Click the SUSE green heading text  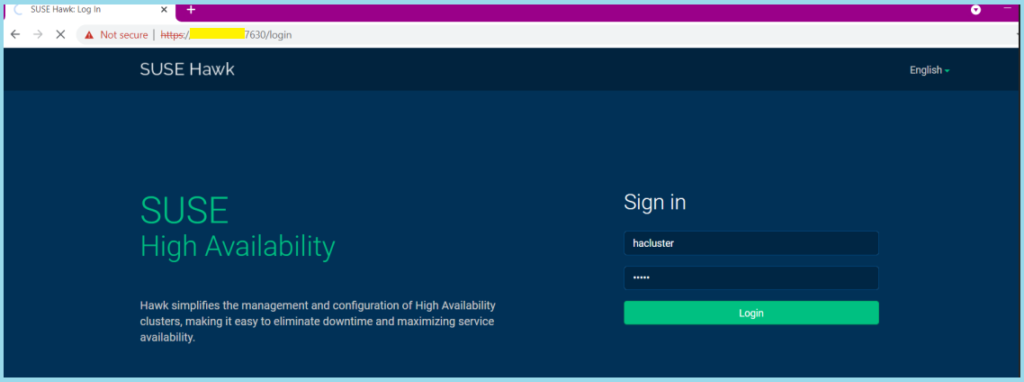click(x=184, y=211)
